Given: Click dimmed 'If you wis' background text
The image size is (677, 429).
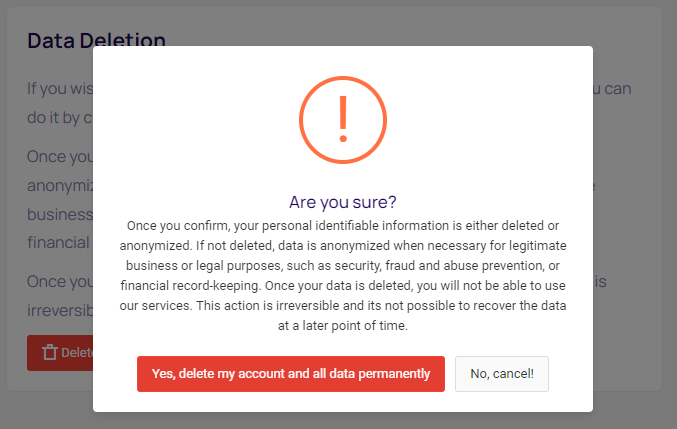Looking at the screenshot, I should (x=60, y=88).
